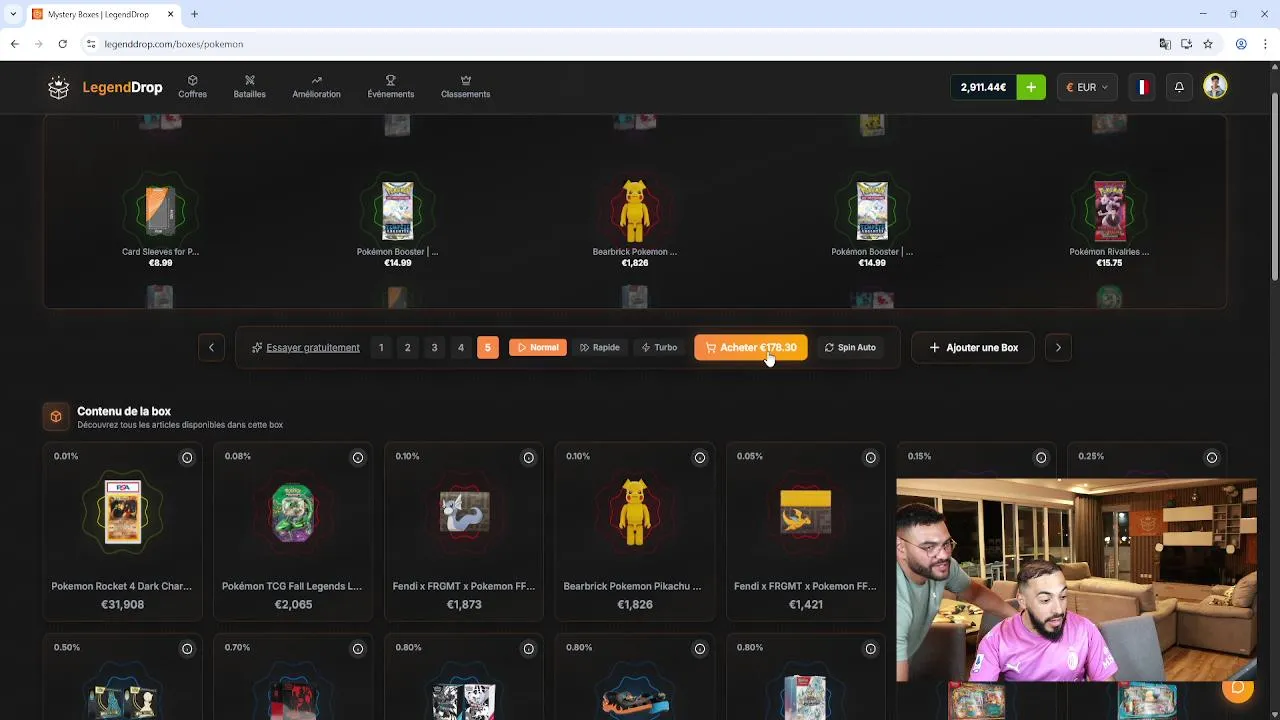Click the green add funds plus button
Screen dimensions: 1280x720
[1031, 87]
